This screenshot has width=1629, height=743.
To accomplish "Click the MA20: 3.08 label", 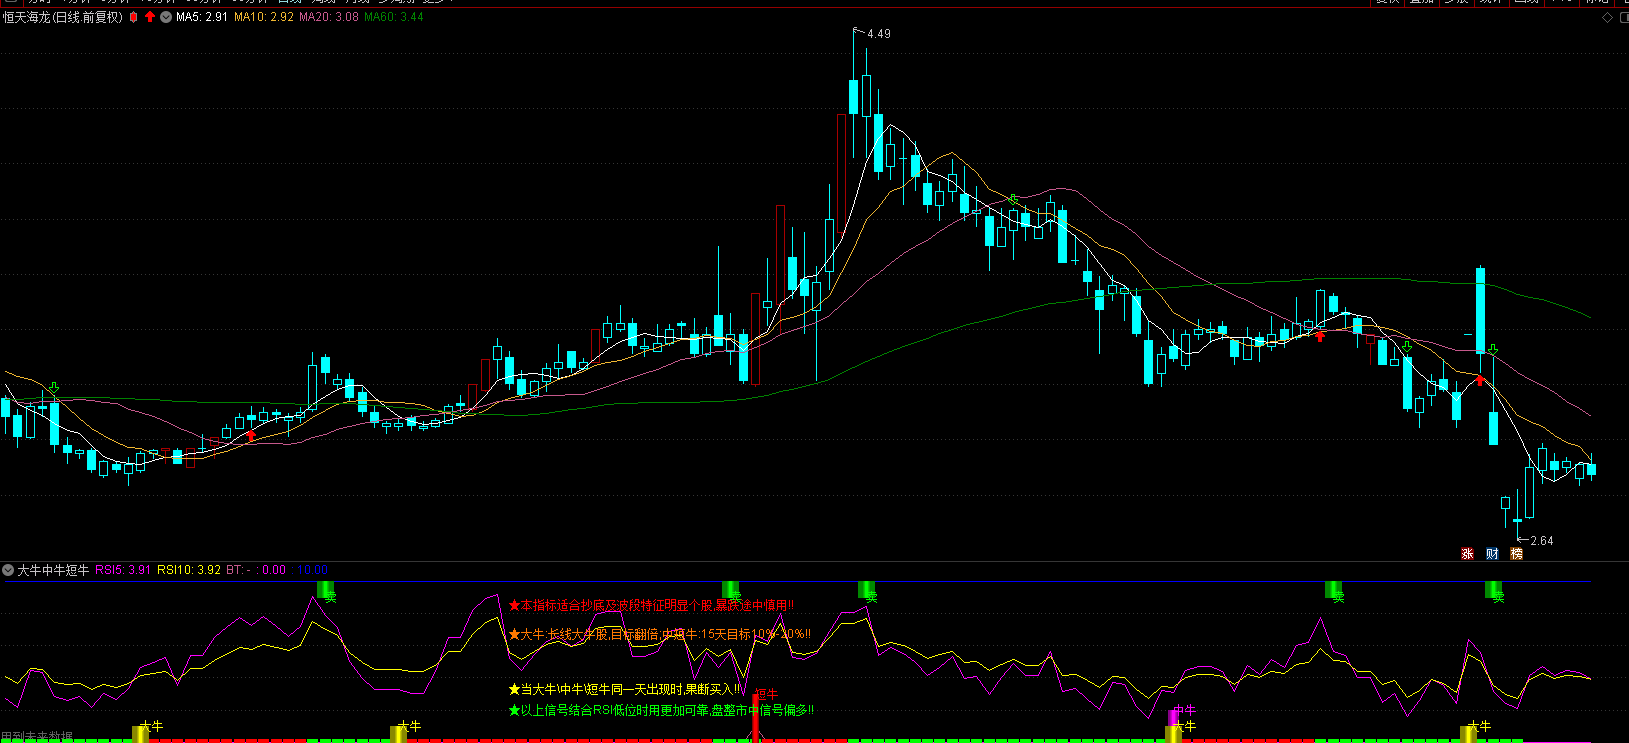I will (329, 17).
